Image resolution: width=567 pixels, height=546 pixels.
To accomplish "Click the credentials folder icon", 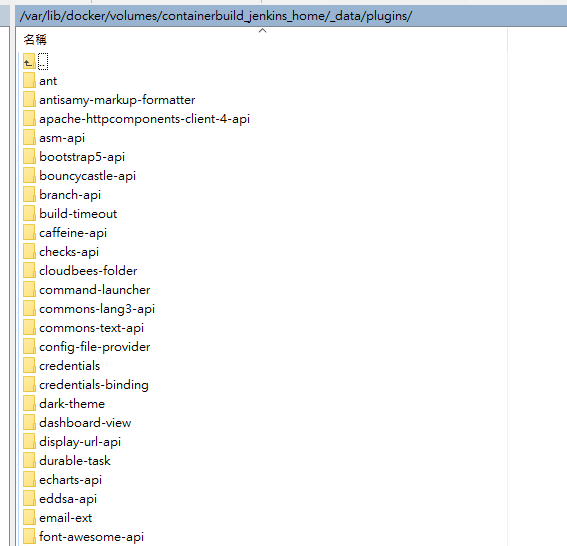I will [x=29, y=366].
